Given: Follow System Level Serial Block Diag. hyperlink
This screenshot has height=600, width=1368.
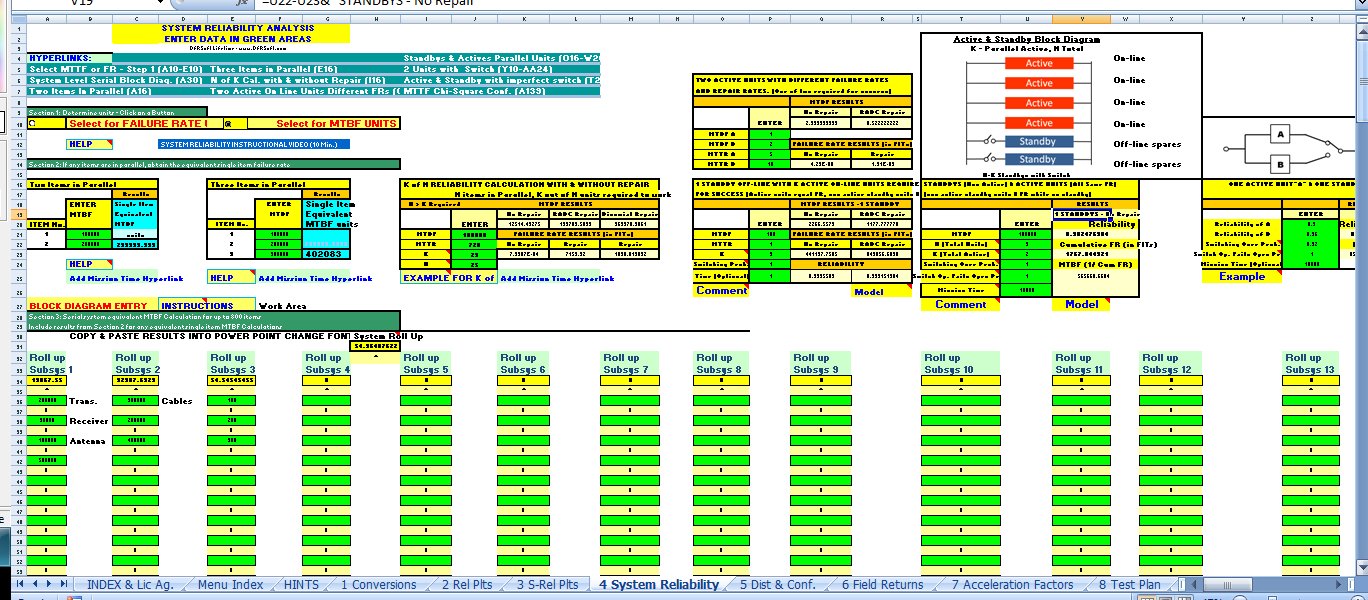Looking at the screenshot, I should [x=115, y=80].
